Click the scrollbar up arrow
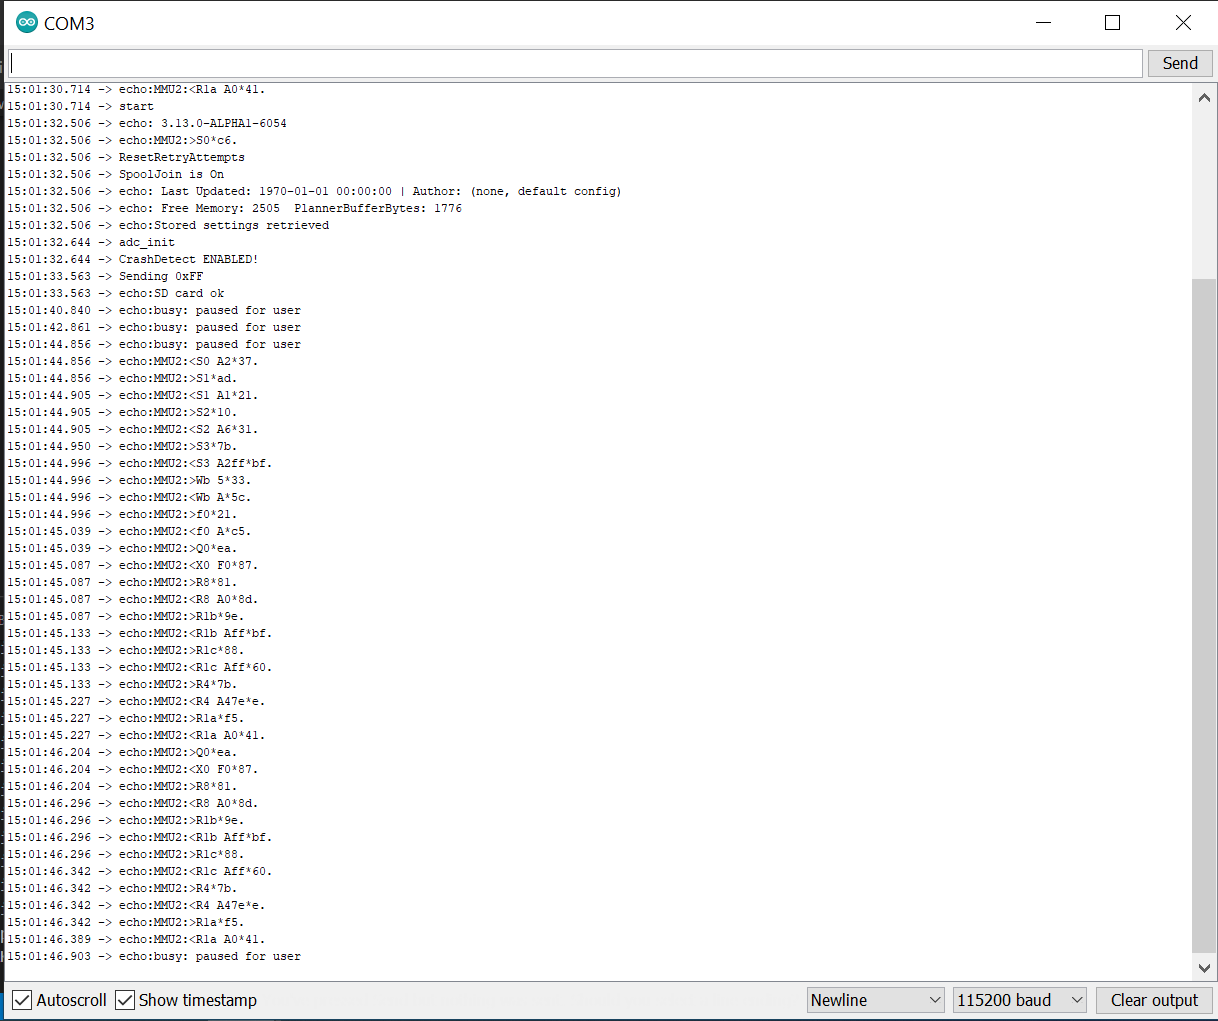The width and height of the screenshot is (1218, 1021). 1204,97
